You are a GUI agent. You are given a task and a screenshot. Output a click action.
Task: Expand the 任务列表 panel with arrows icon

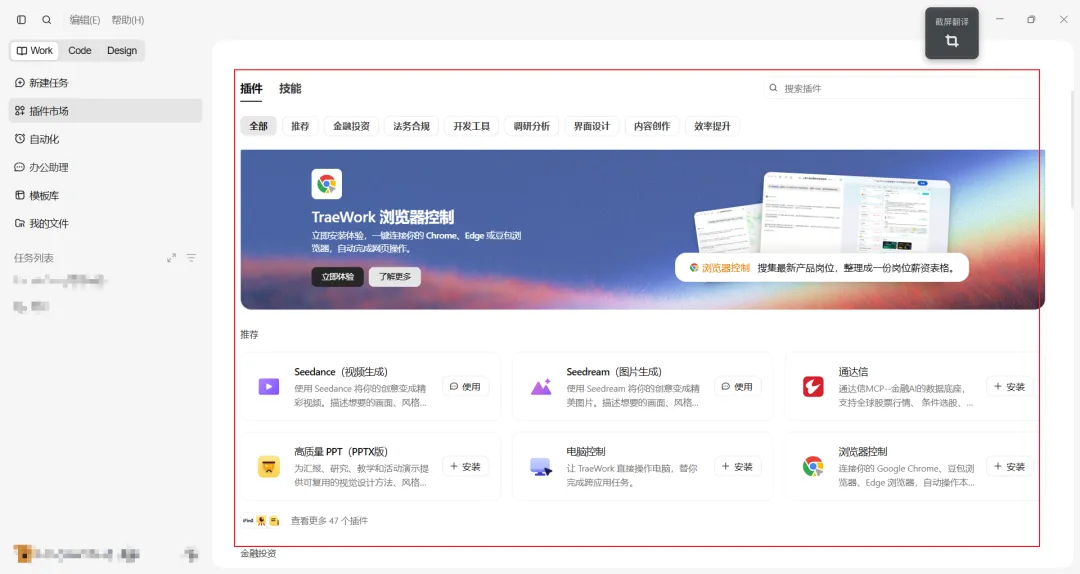[x=172, y=258]
